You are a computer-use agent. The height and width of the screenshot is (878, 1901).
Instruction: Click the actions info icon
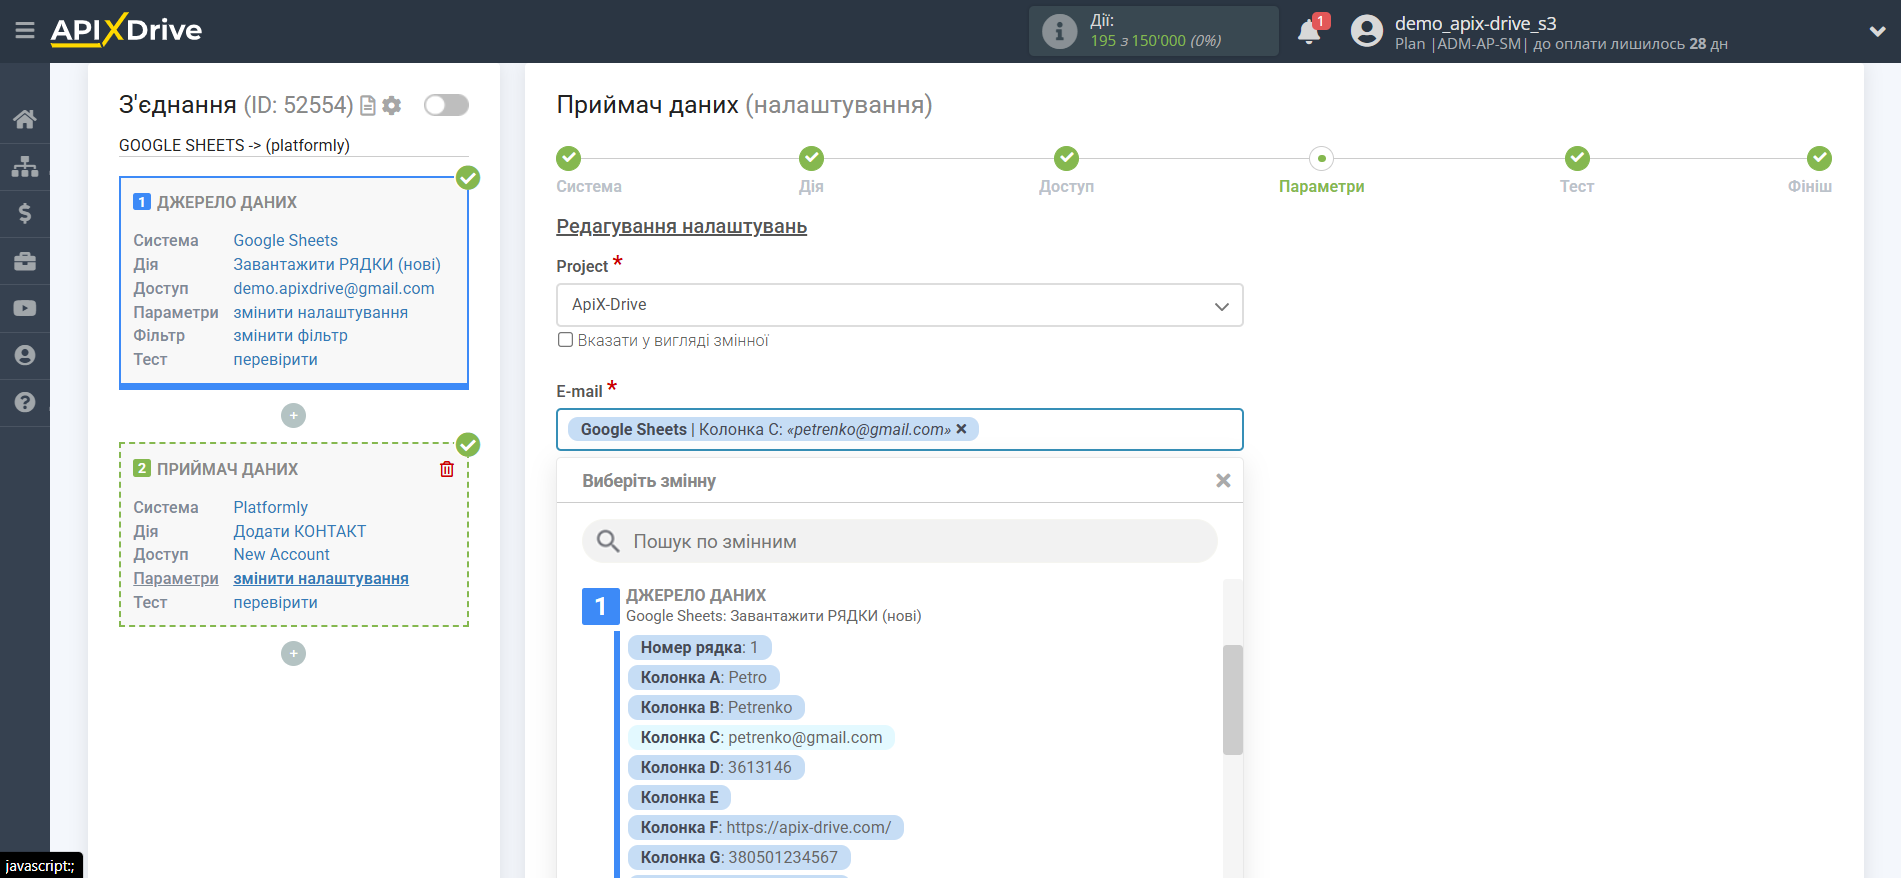[x=1059, y=31]
